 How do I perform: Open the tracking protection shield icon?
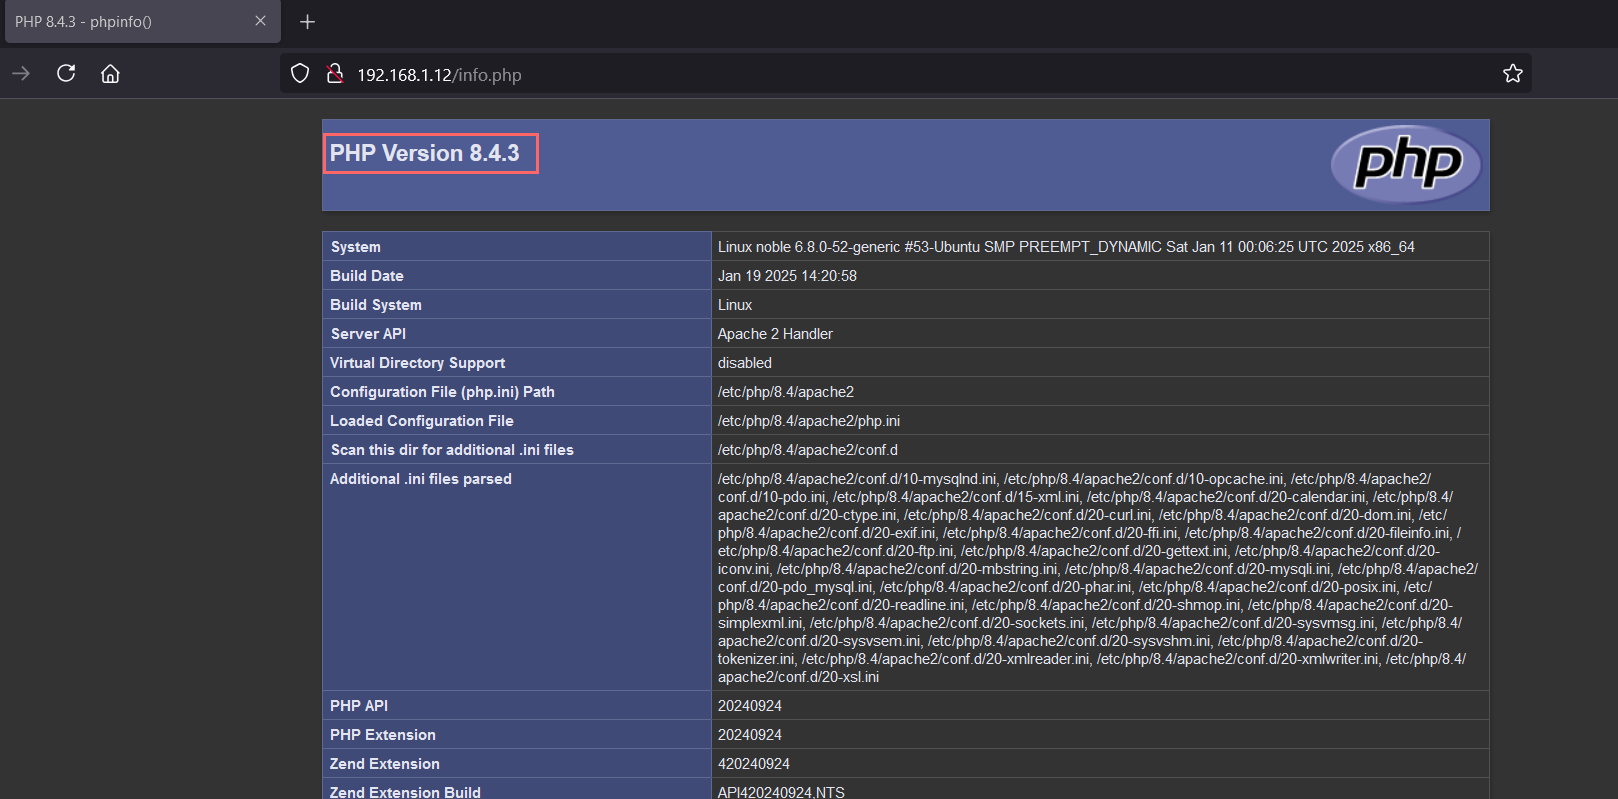[x=300, y=73]
